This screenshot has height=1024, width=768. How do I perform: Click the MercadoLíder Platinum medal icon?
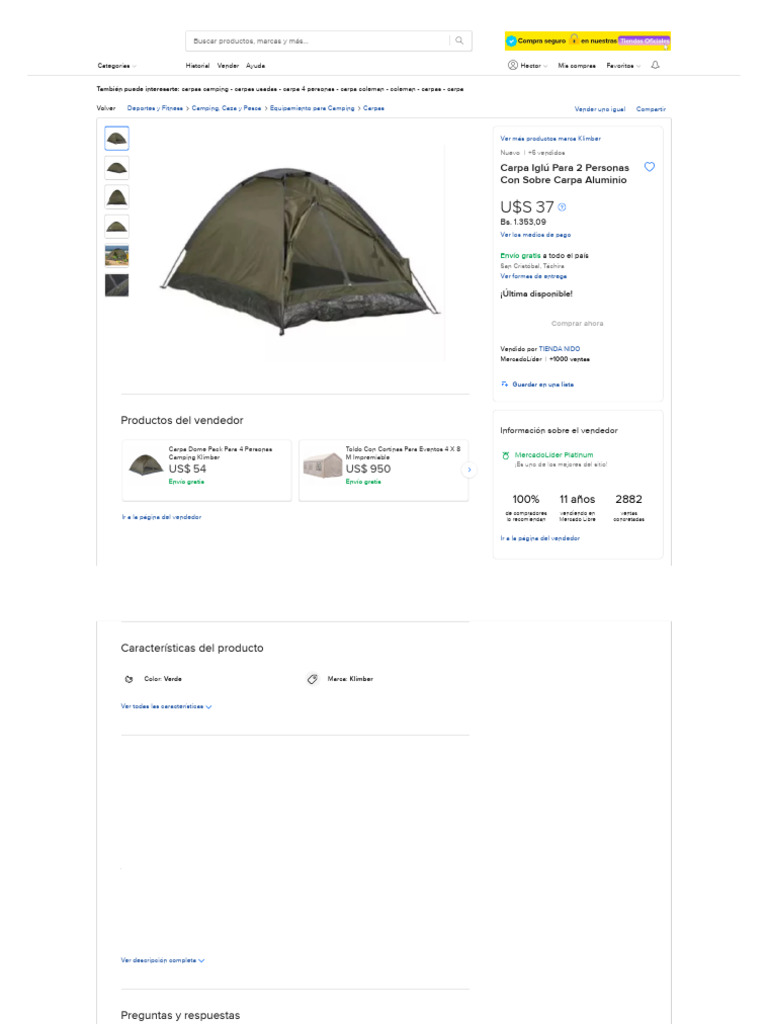coord(506,455)
